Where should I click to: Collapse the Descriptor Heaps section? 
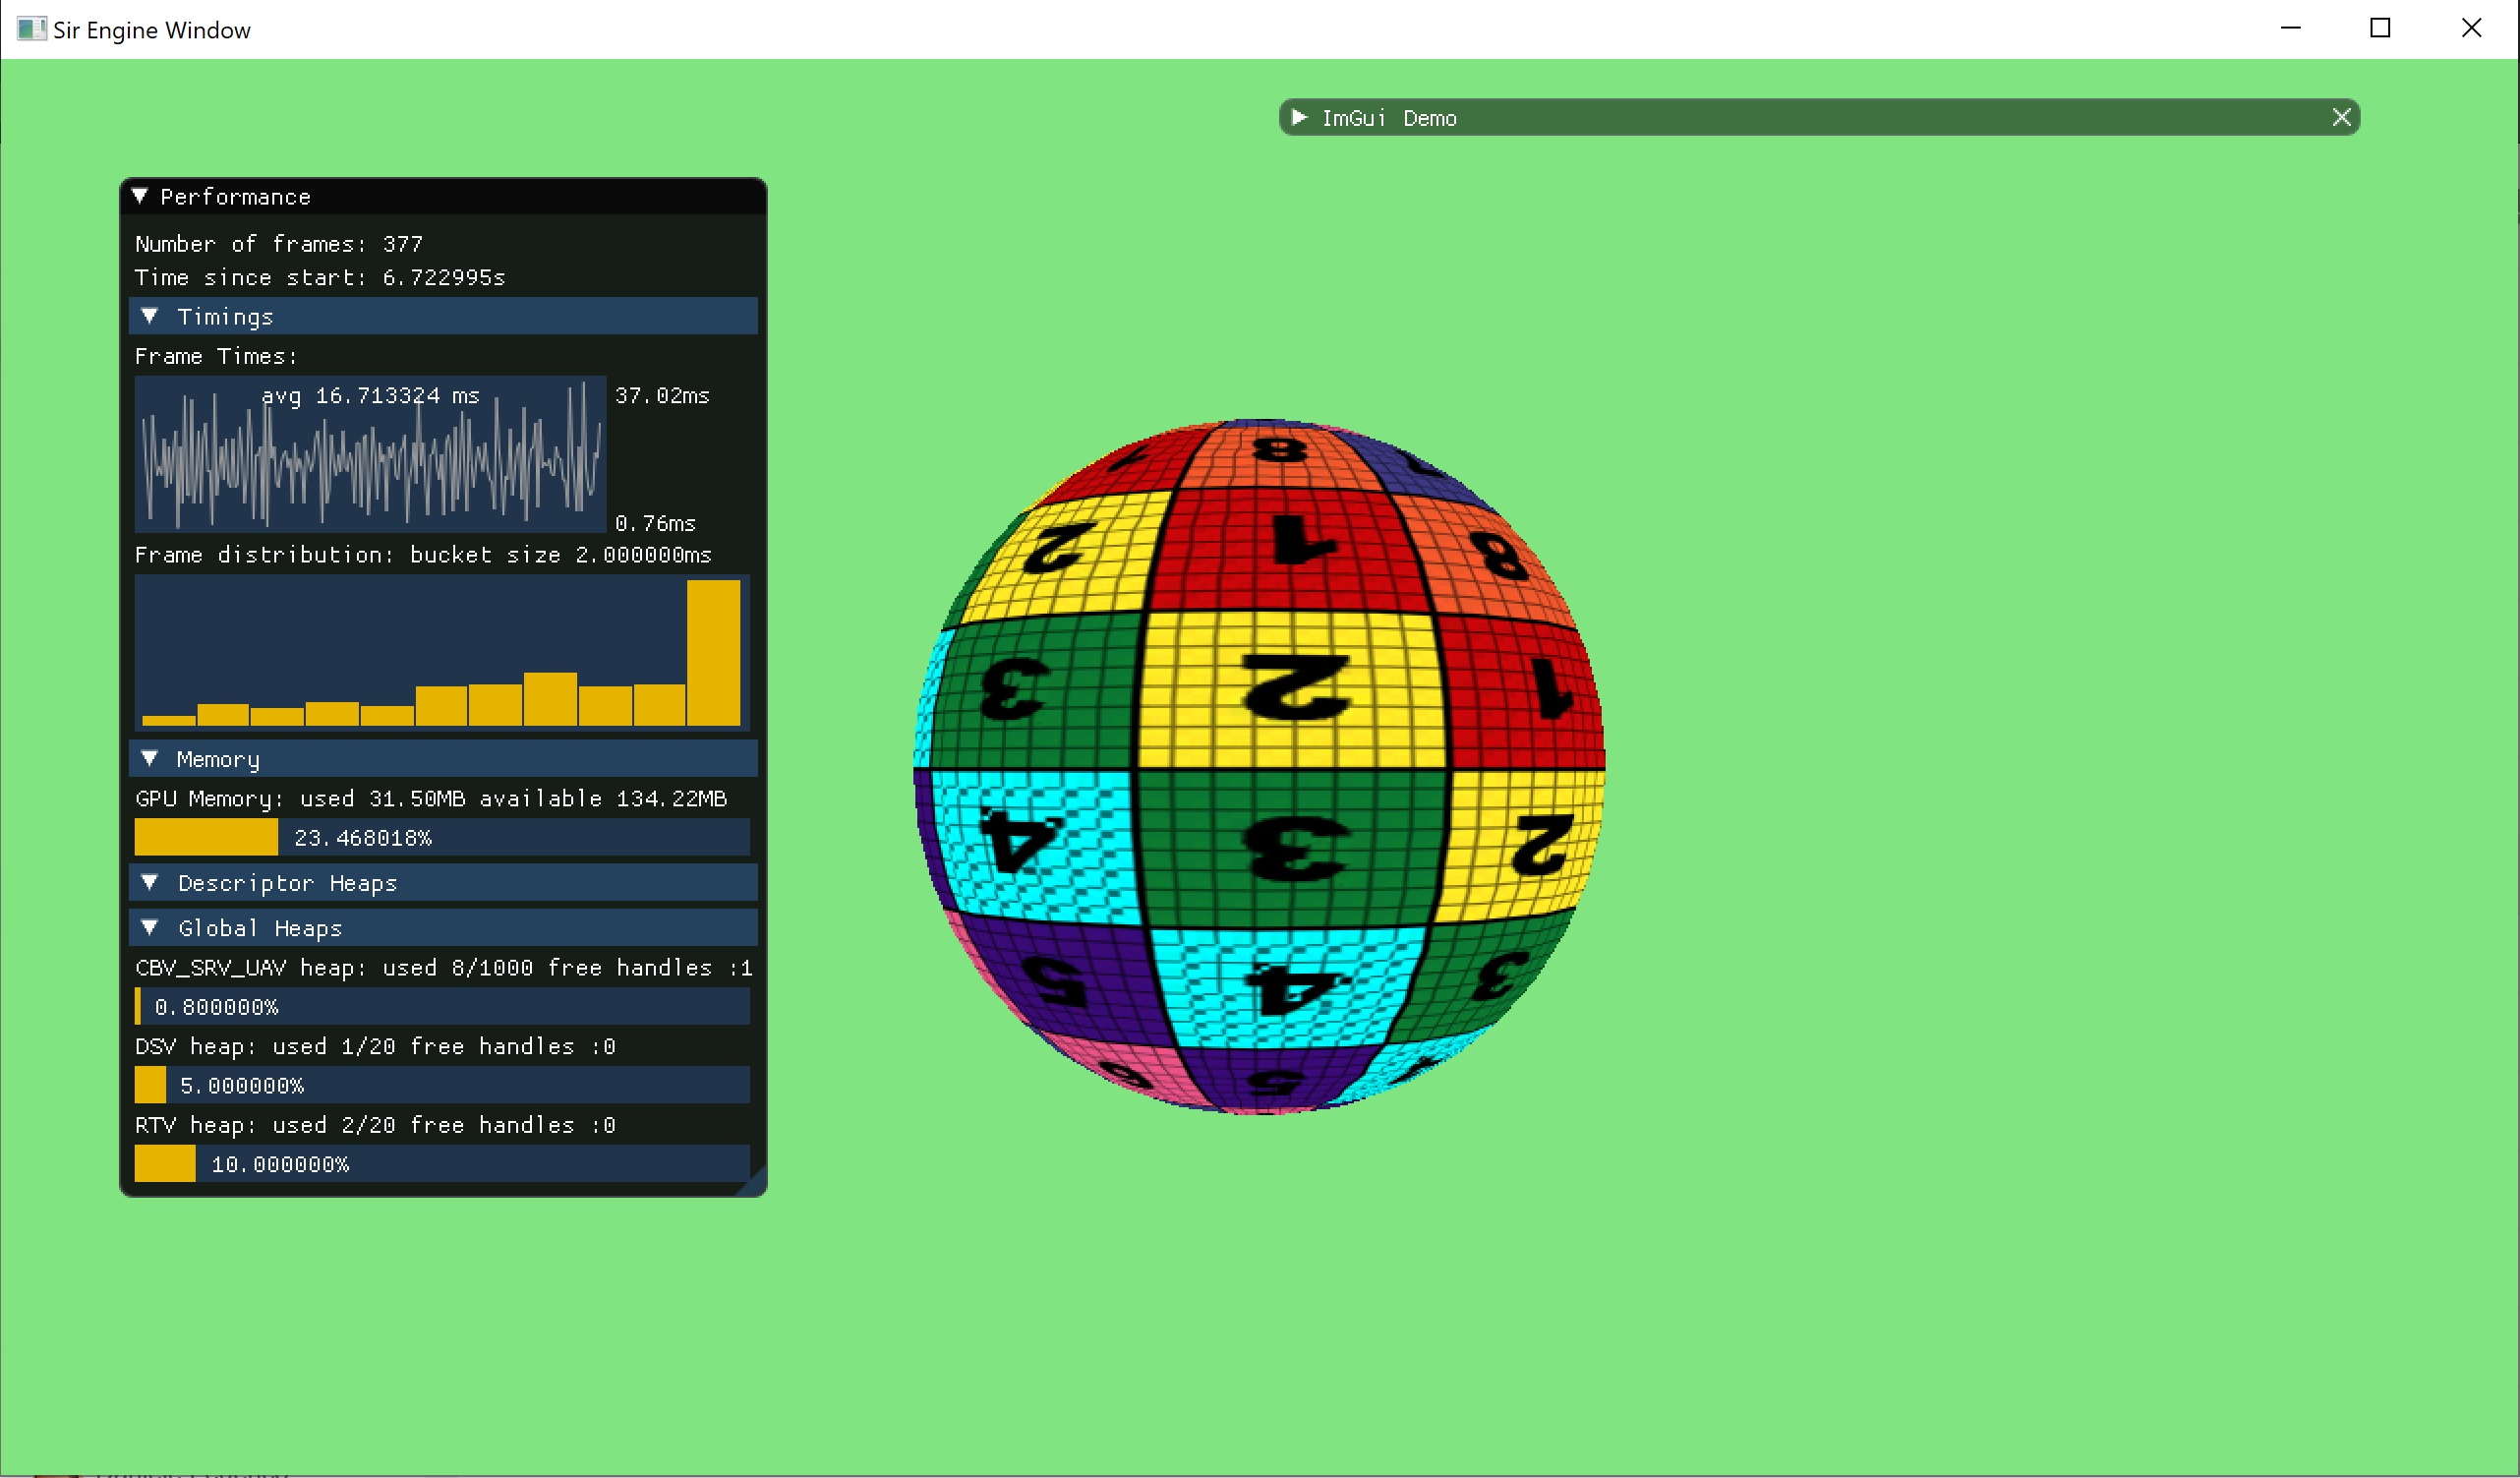coord(150,883)
